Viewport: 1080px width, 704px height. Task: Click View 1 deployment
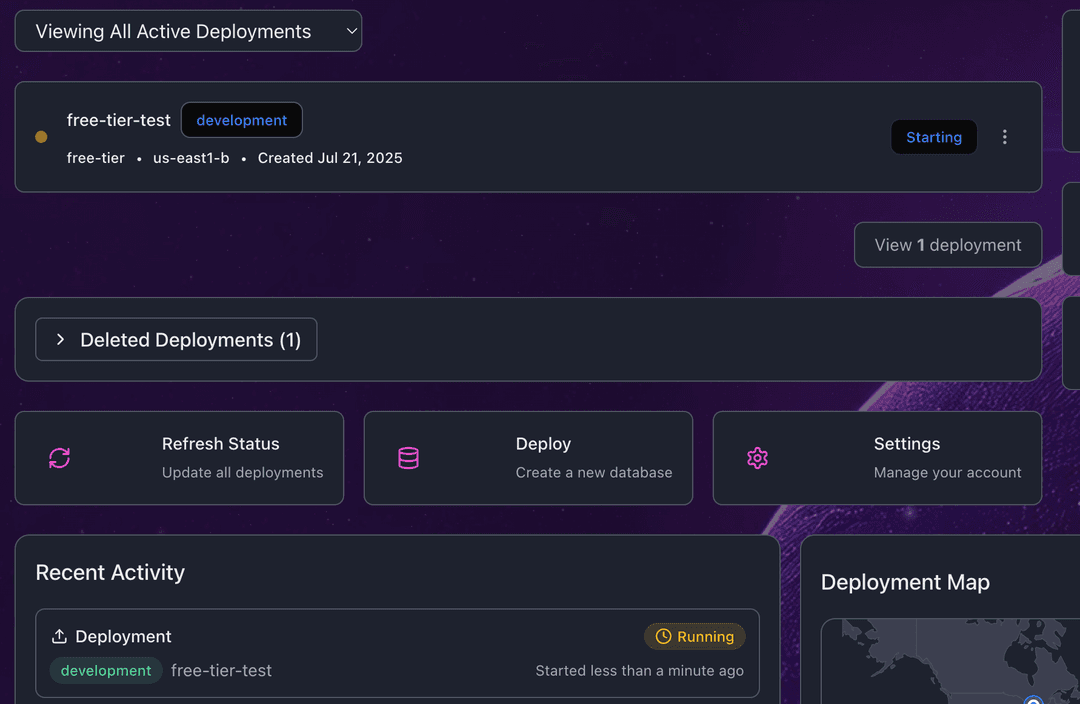[x=947, y=244]
